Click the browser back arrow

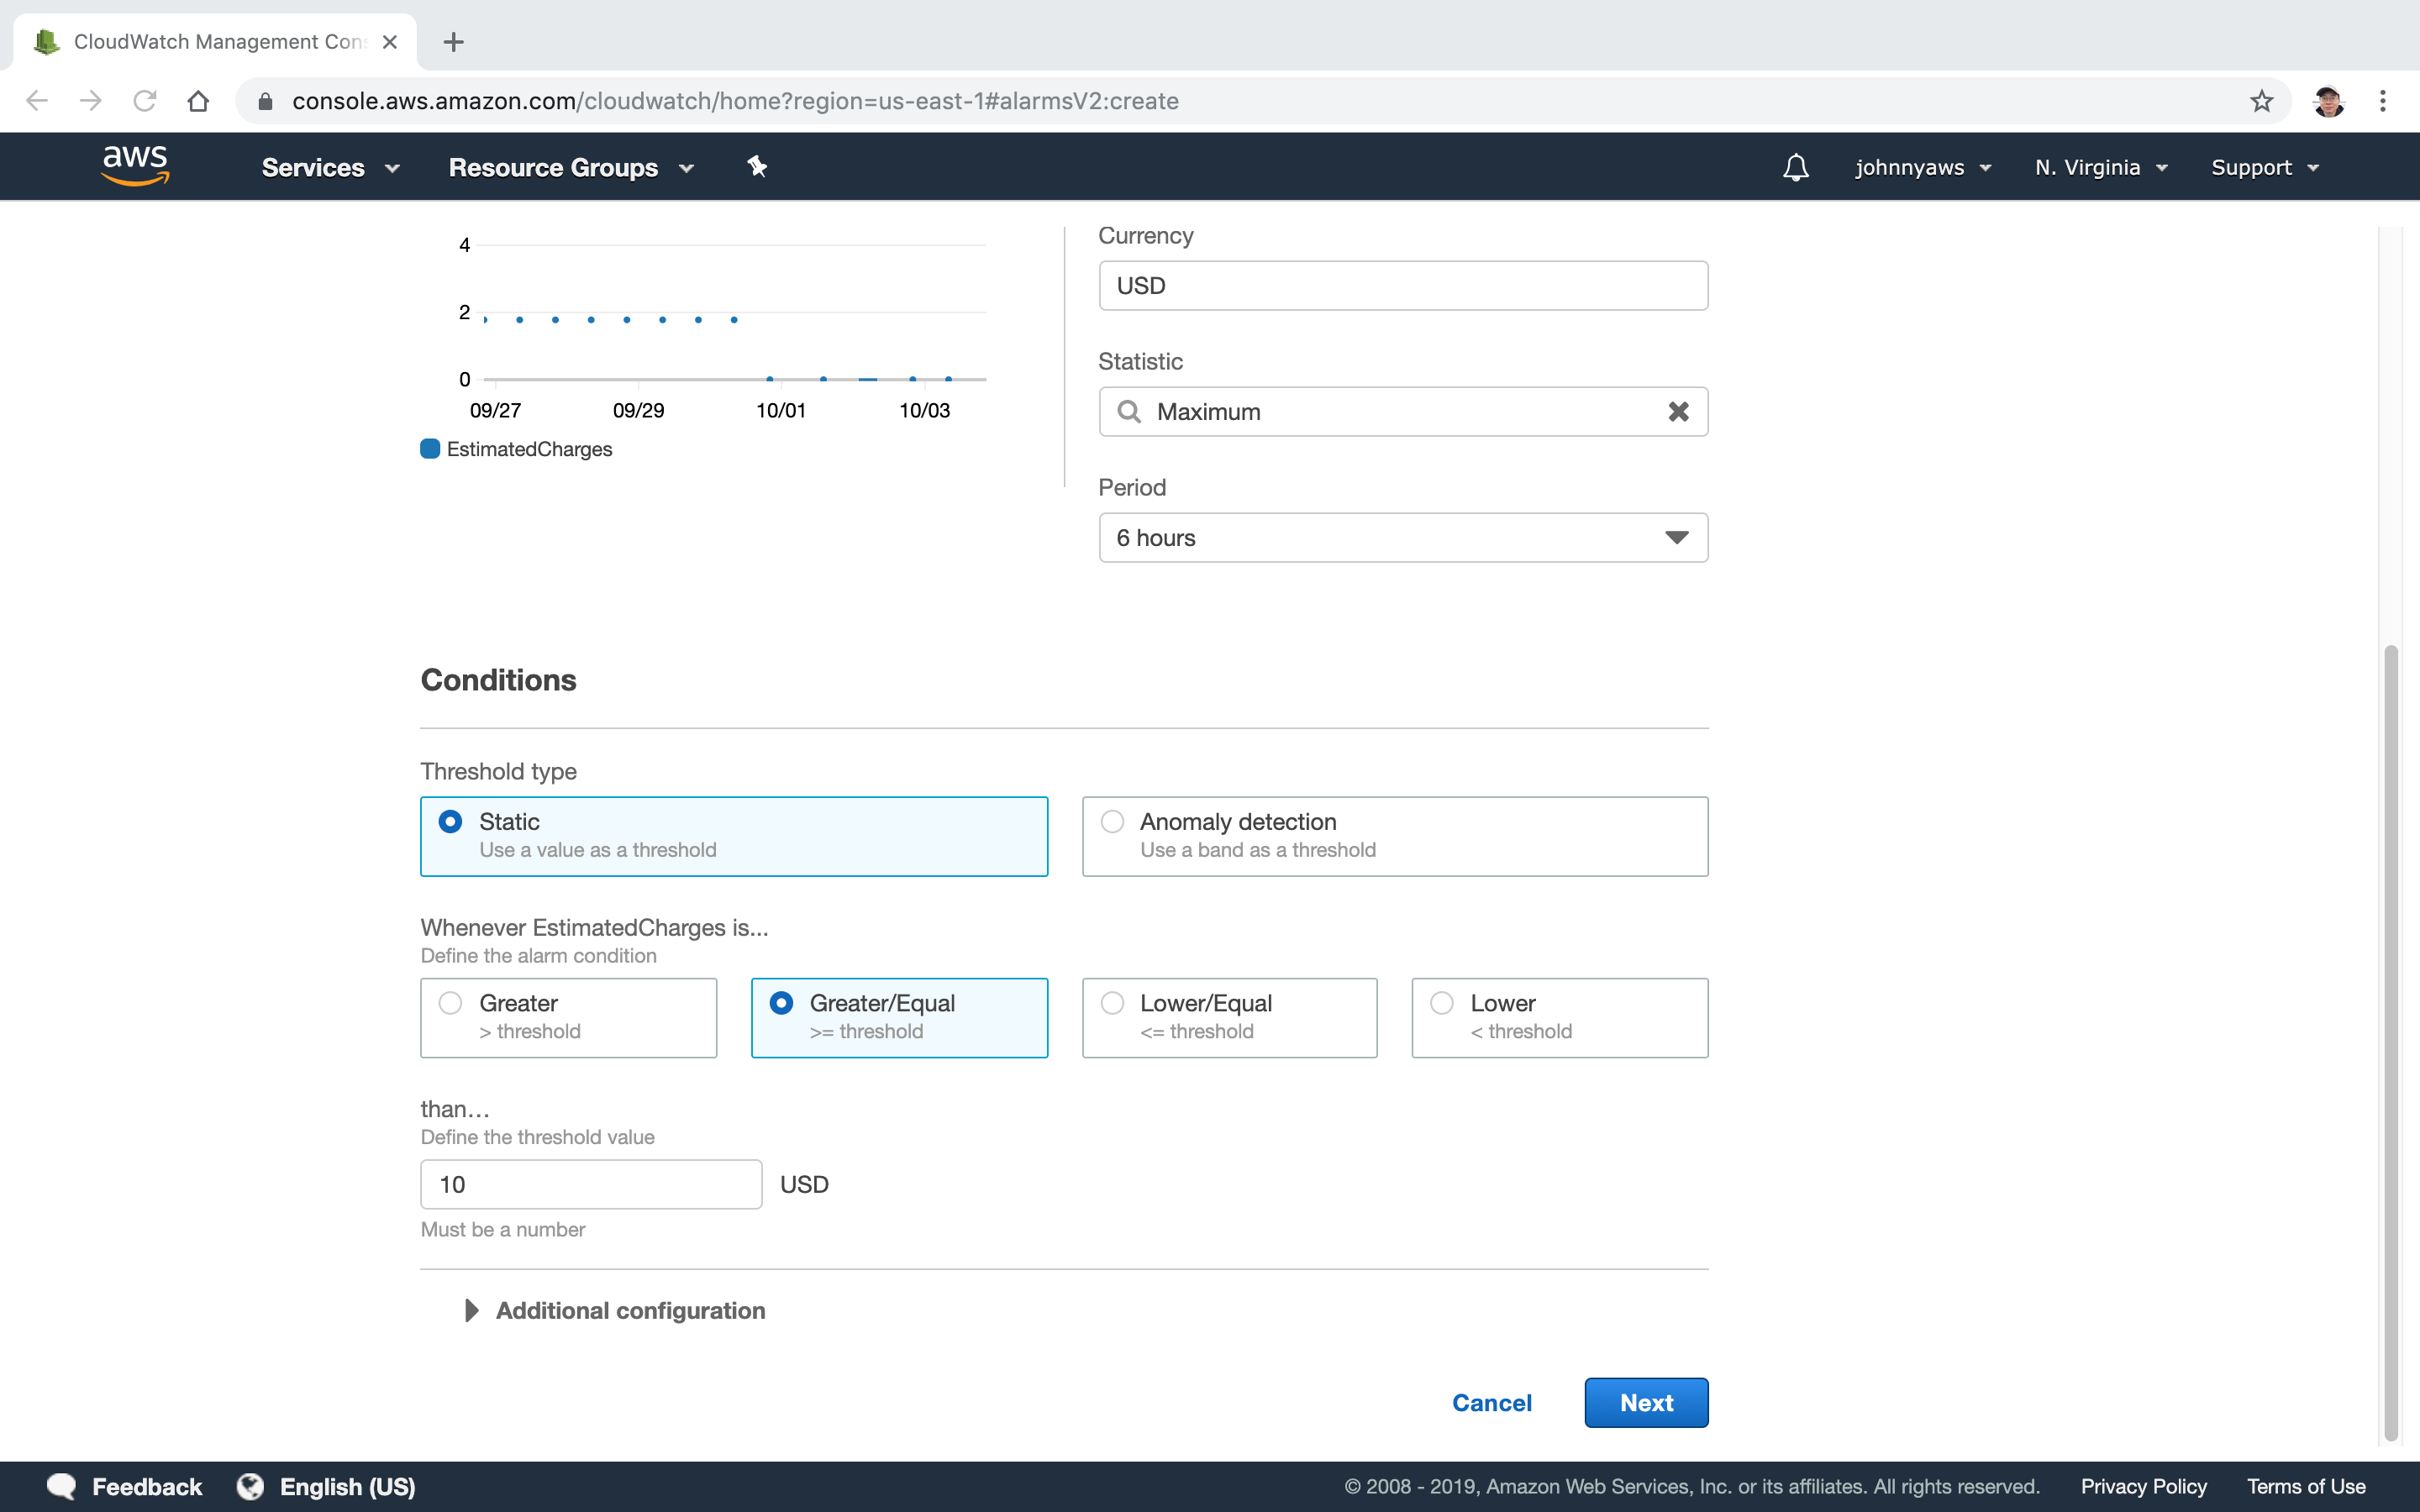(37, 101)
